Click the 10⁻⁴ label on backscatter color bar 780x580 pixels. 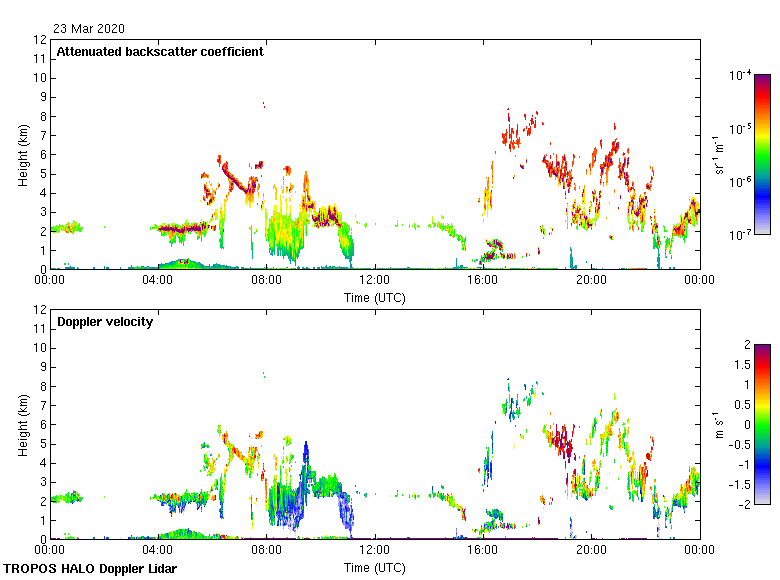click(x=740, y=76)
